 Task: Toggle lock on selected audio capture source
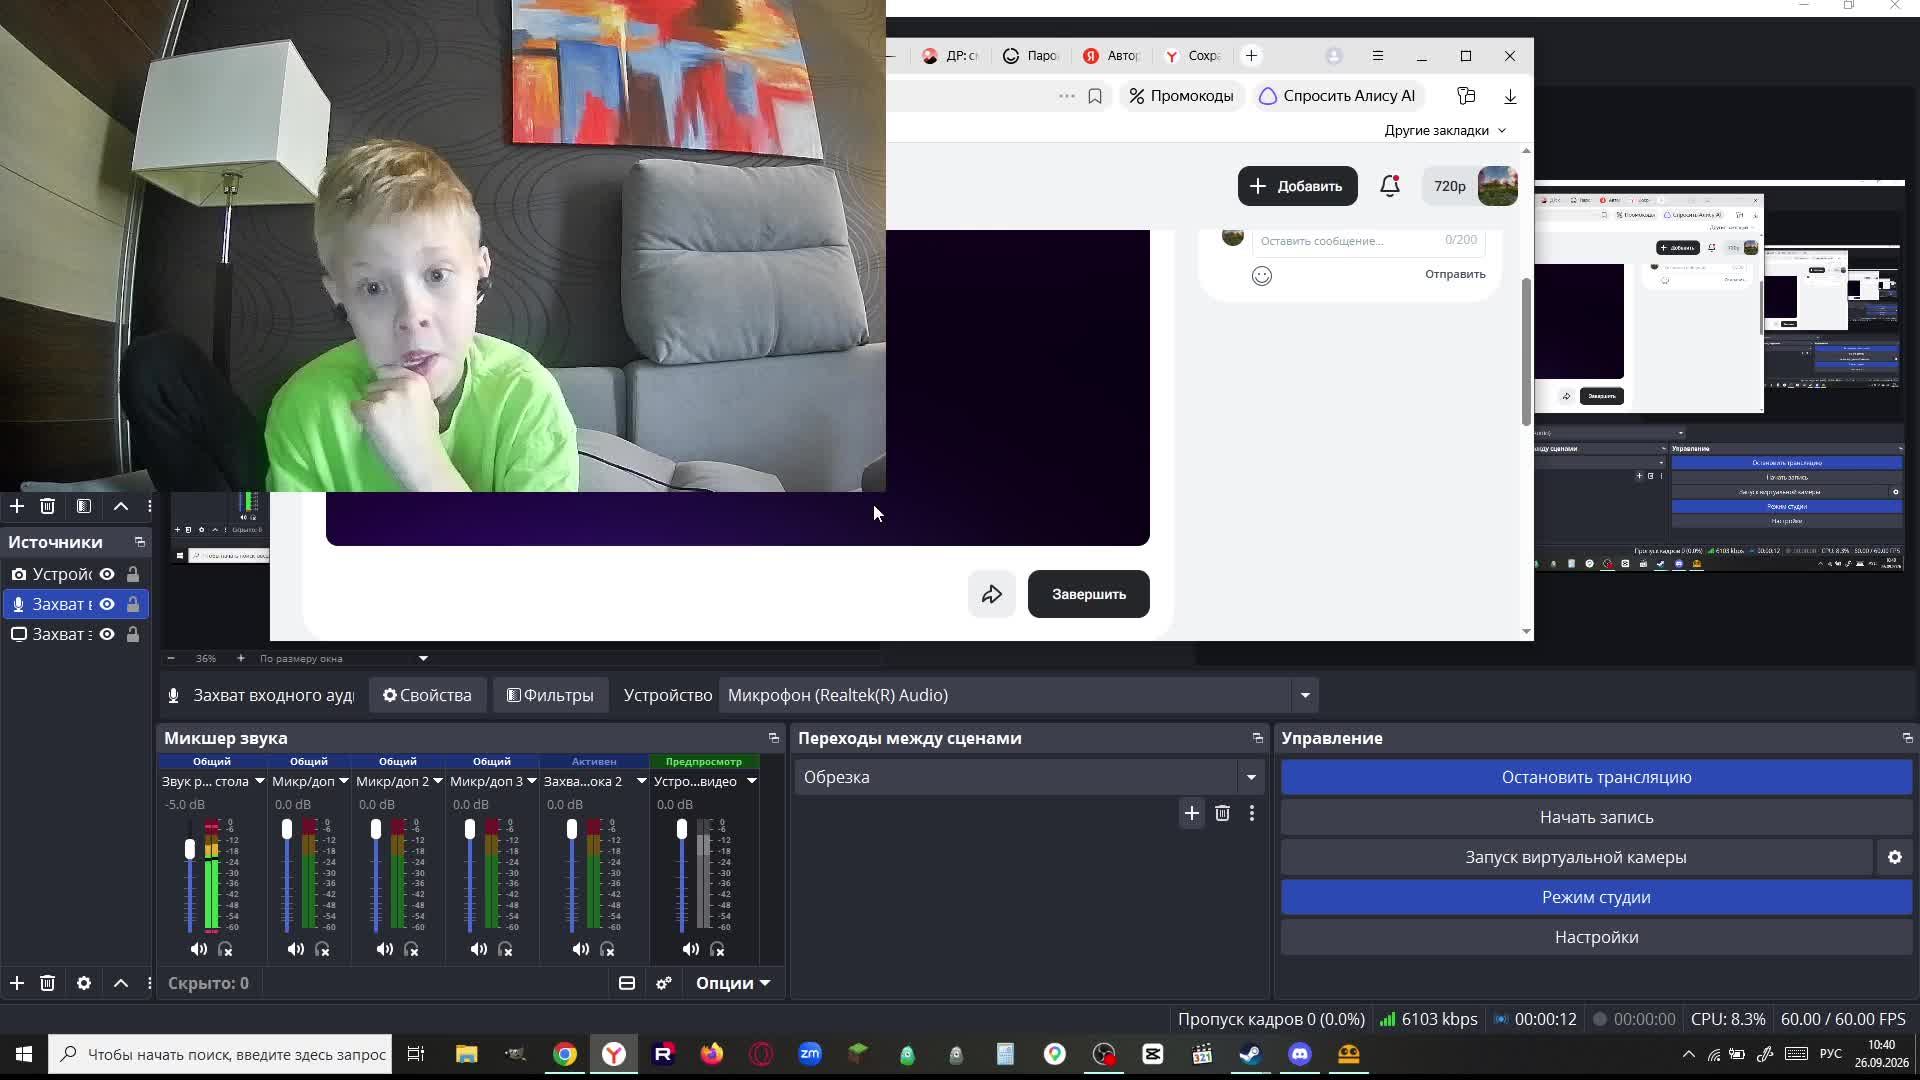pos(133,604)
